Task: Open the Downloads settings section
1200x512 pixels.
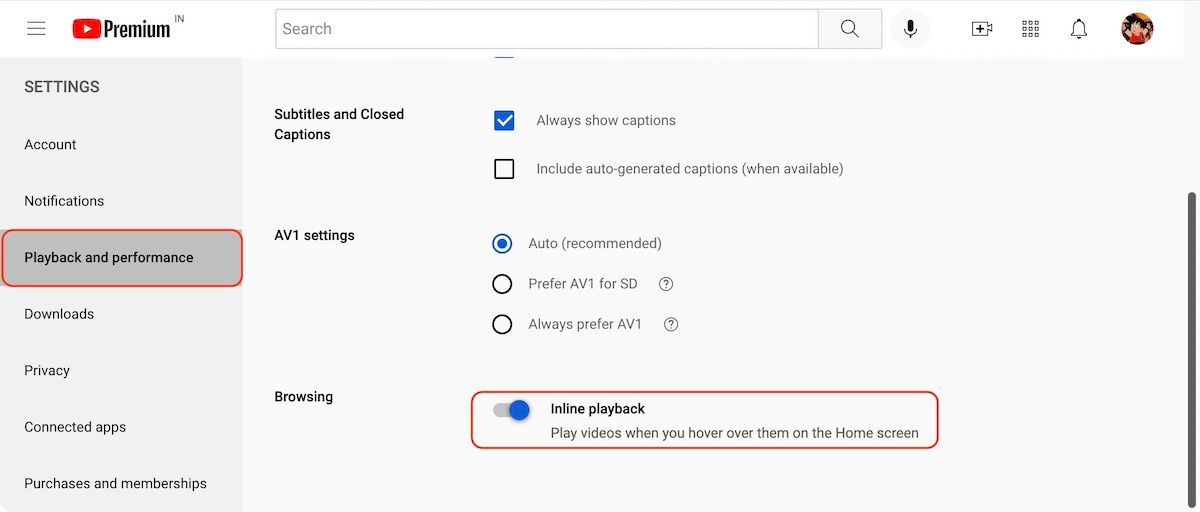Action: pyautogui.click(x=59, y=314)
